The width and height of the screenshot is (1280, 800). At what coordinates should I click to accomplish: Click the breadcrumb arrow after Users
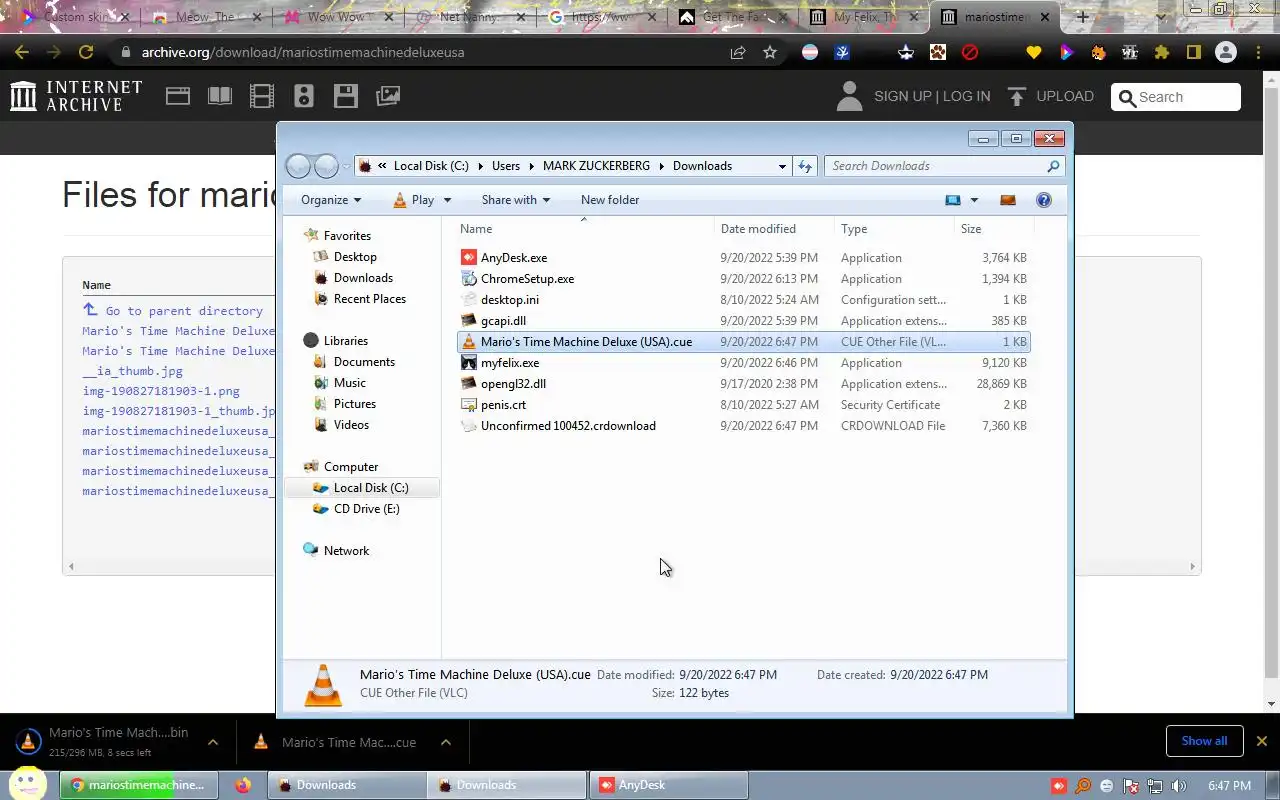pyautogui.click(x=532, y=166)
